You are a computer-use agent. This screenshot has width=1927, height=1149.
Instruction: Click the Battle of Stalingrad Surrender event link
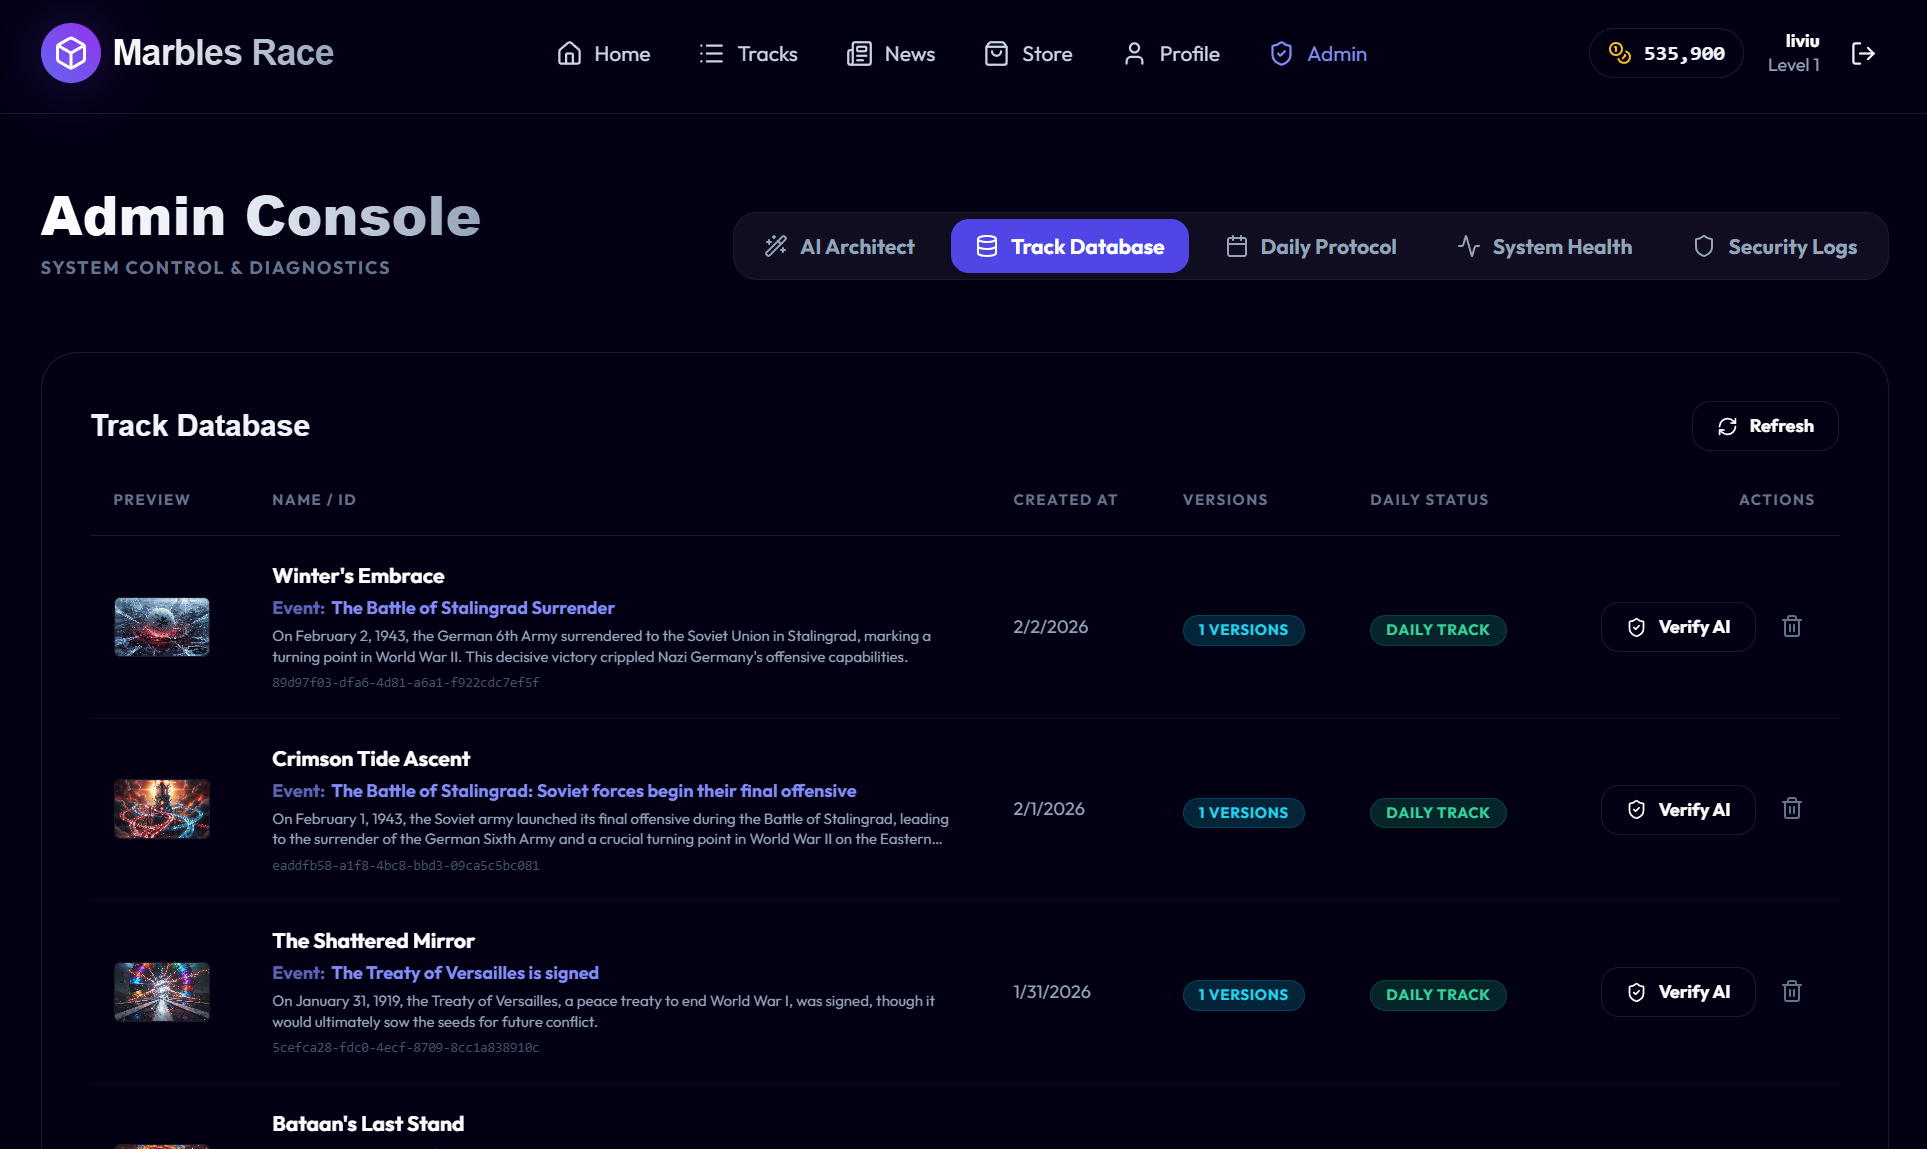(472, 608)
